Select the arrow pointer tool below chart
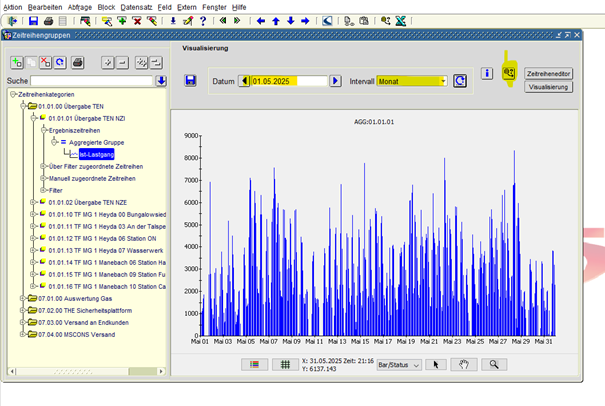 coord(436,365)
